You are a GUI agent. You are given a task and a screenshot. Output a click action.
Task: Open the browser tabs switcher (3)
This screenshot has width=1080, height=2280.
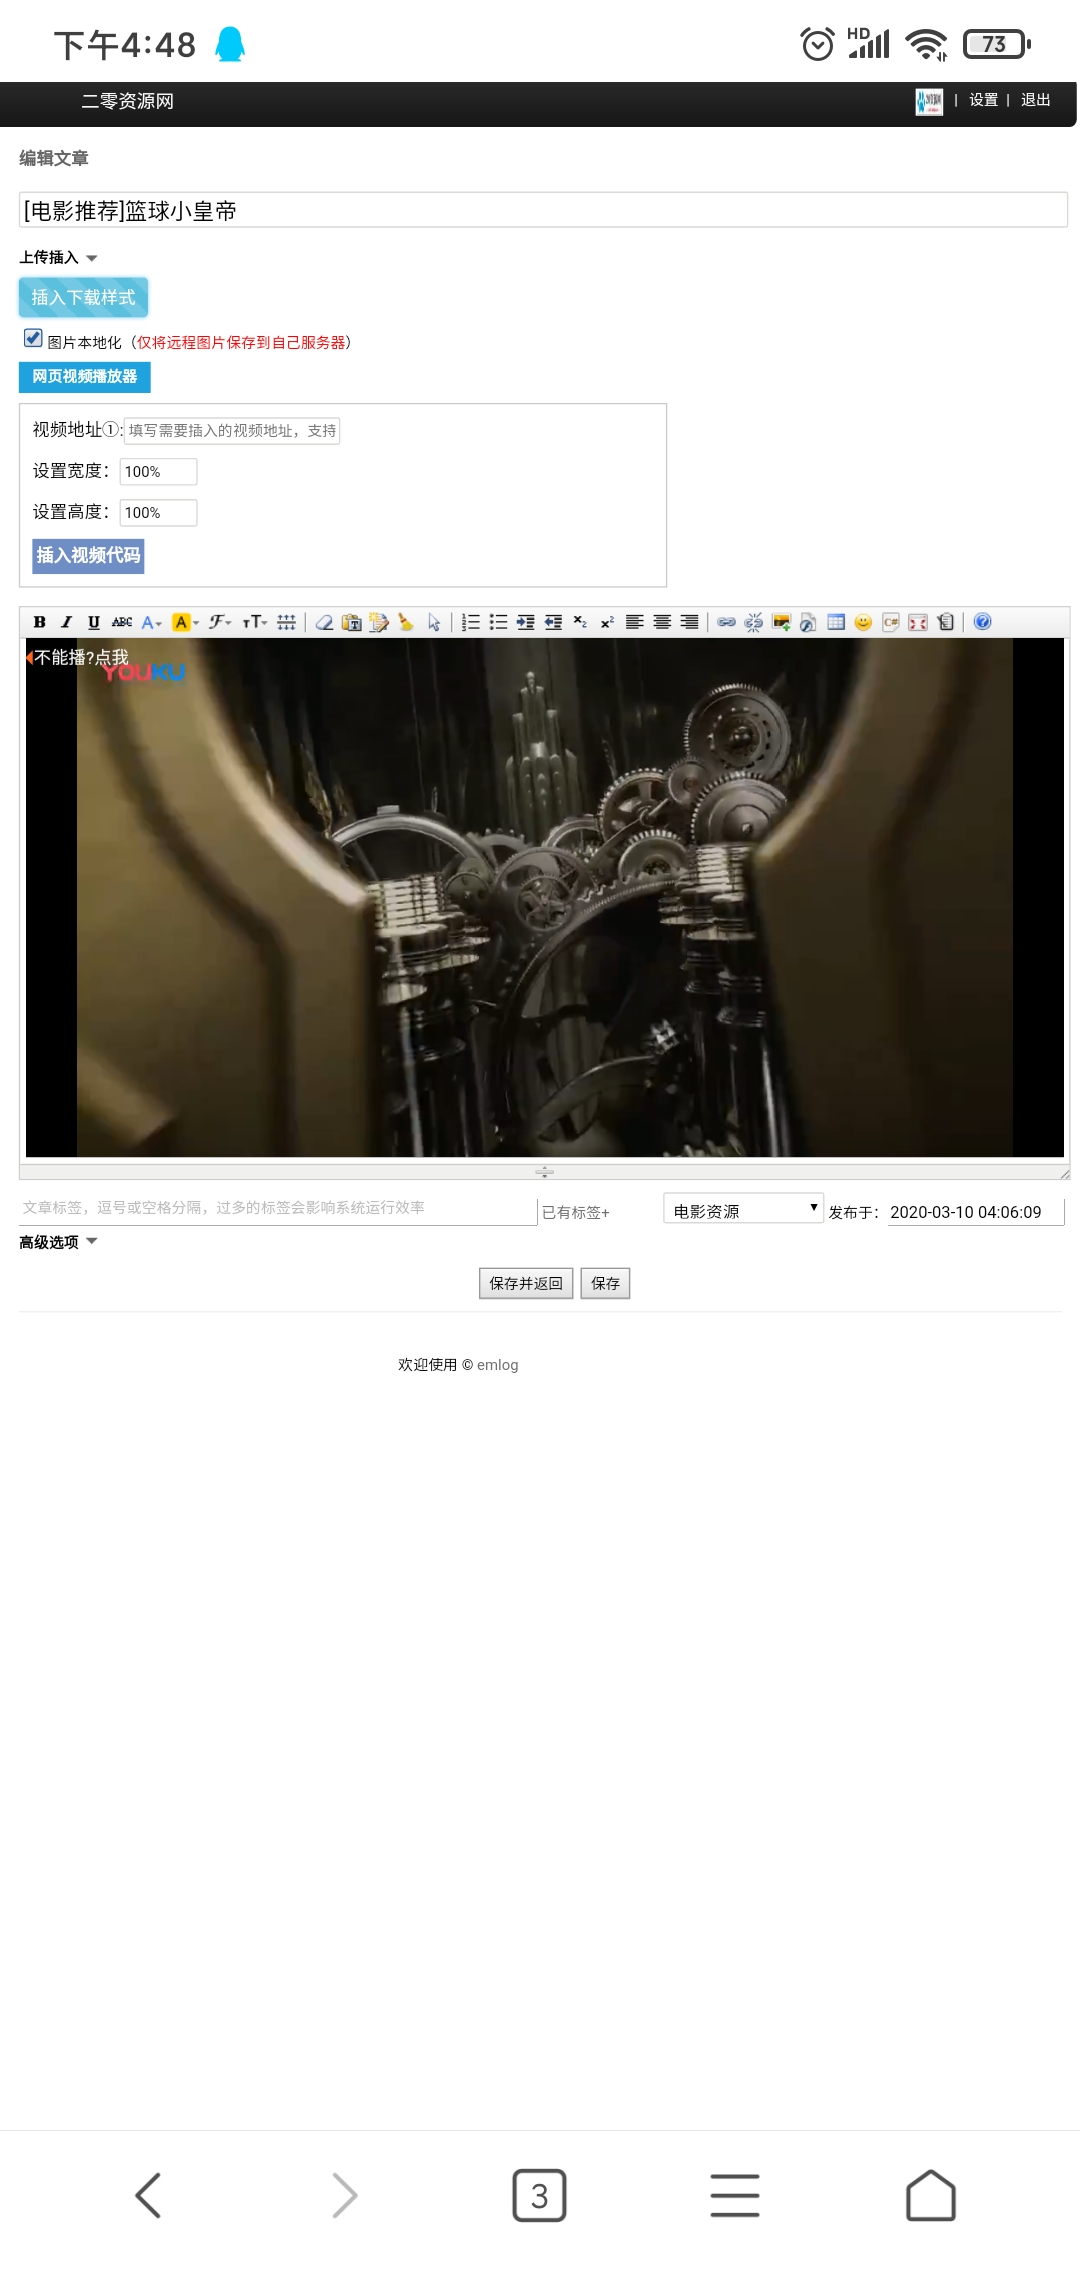pyautogui.click(x=539, y=2196)
